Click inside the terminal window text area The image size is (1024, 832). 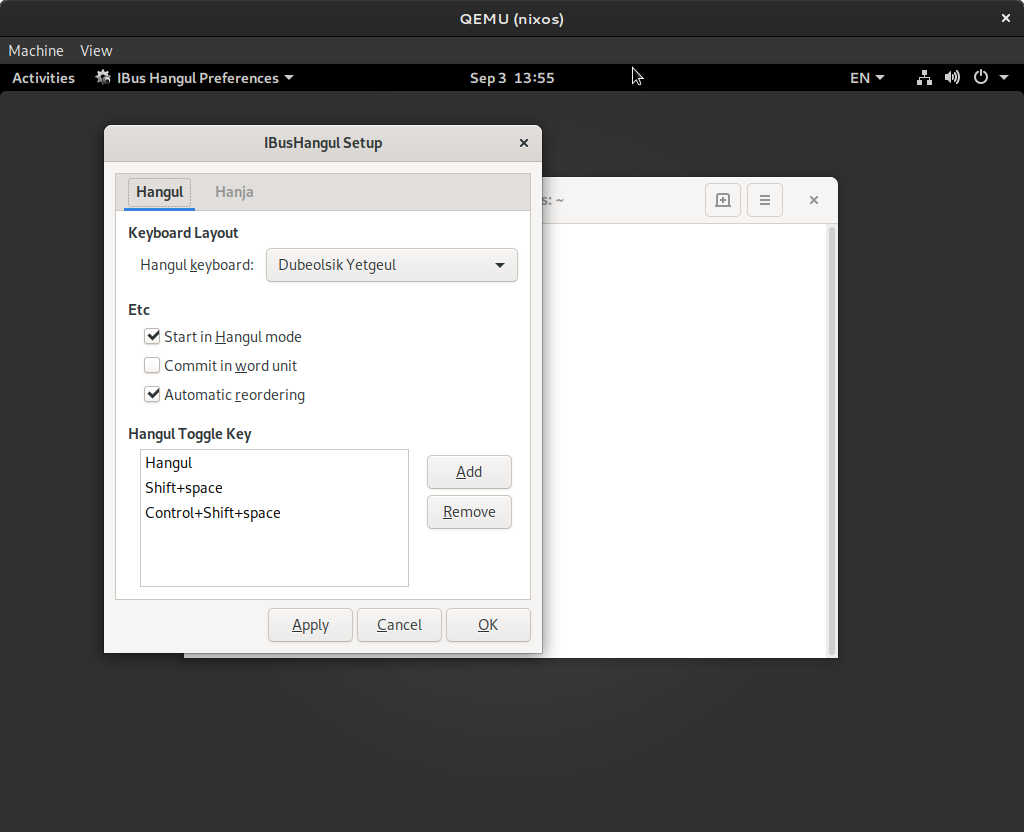pyautogui.click(x=684, y=441)
